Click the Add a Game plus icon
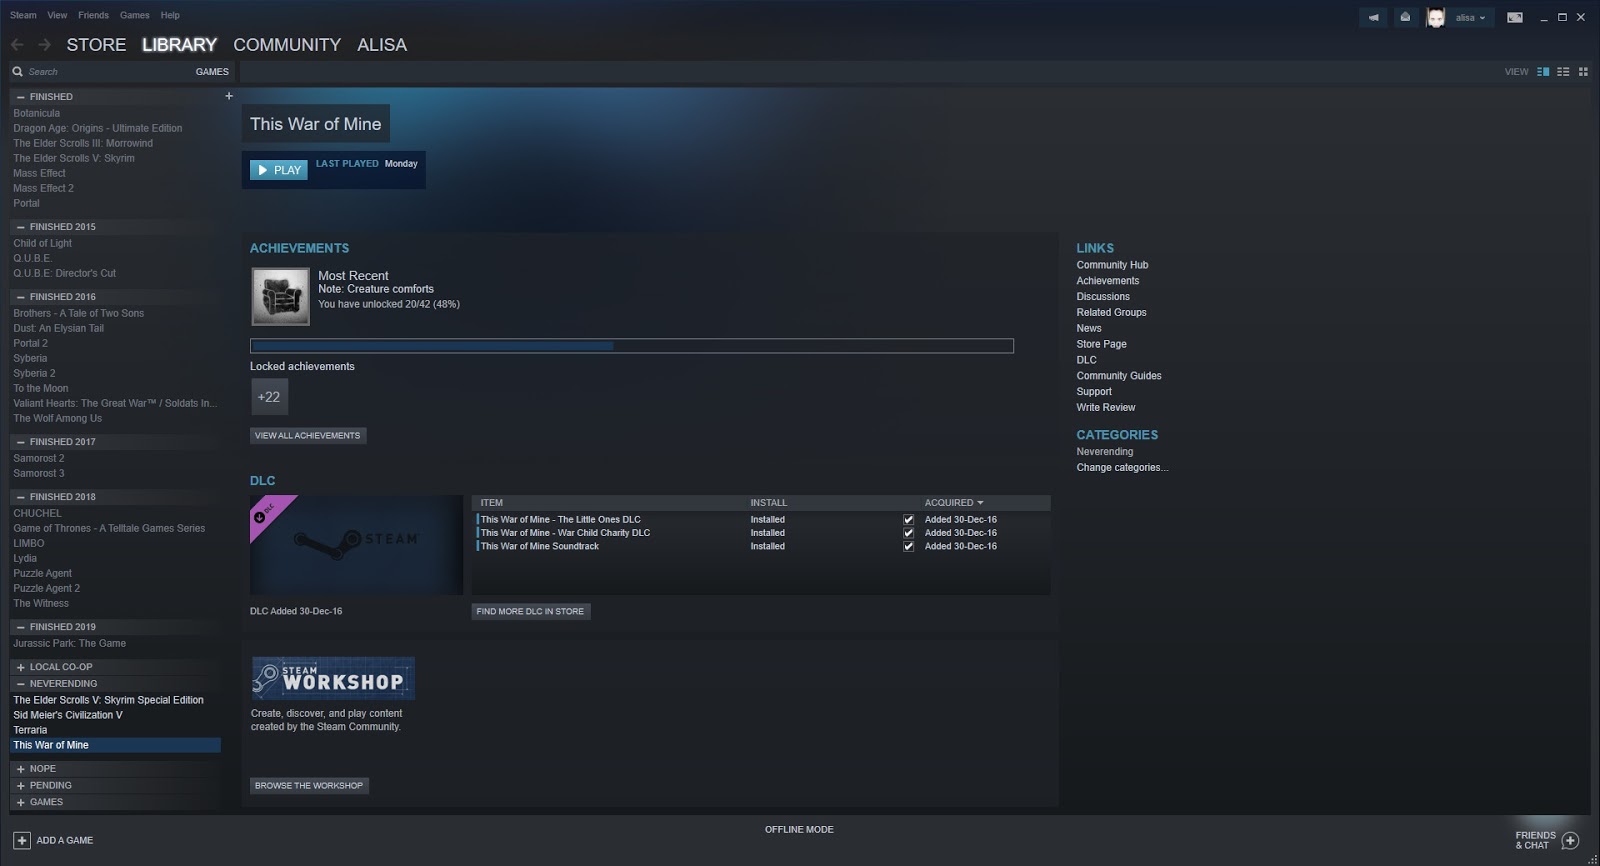The height and width of the screenshot is (866, 1600). [x=22, y=840]
